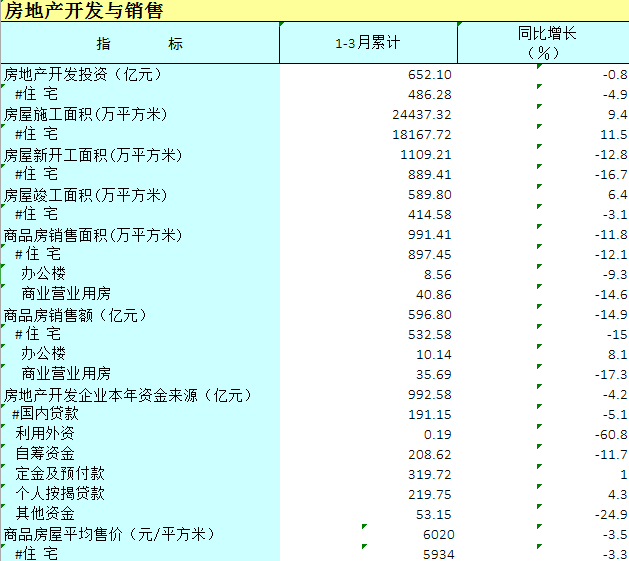Select the 个人按揭贷款 value 219.75
This screenshot has width=629, height=561.
coord(430,495)
